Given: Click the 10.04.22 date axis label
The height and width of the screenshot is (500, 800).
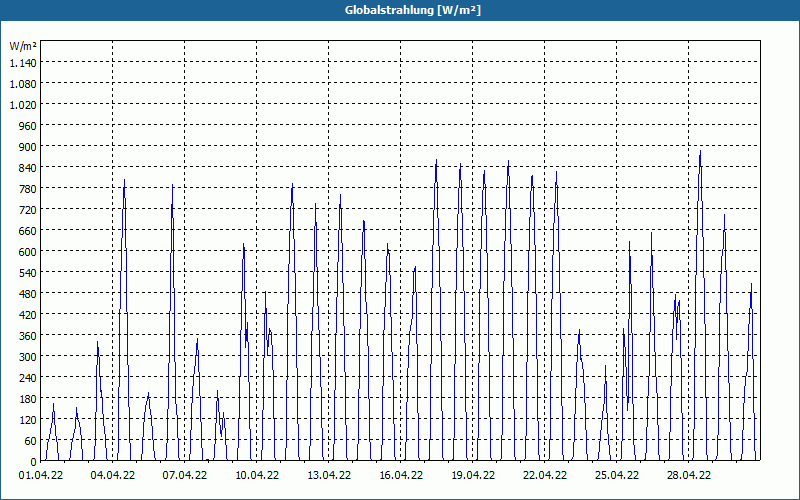Looking at the screenshot, I should point(257,475).
